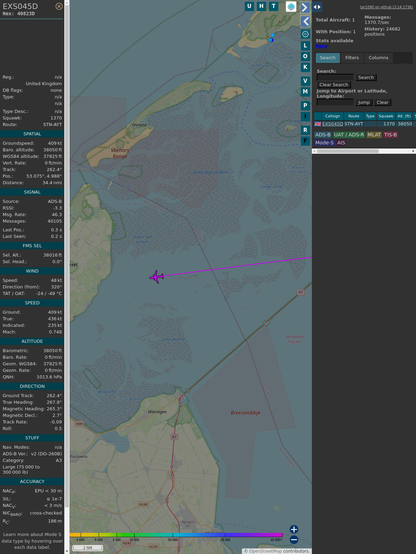Click the UK flag in EXS045D row
Screen dimensions: 416x554
pyautogui.click(x=318, y=124)
